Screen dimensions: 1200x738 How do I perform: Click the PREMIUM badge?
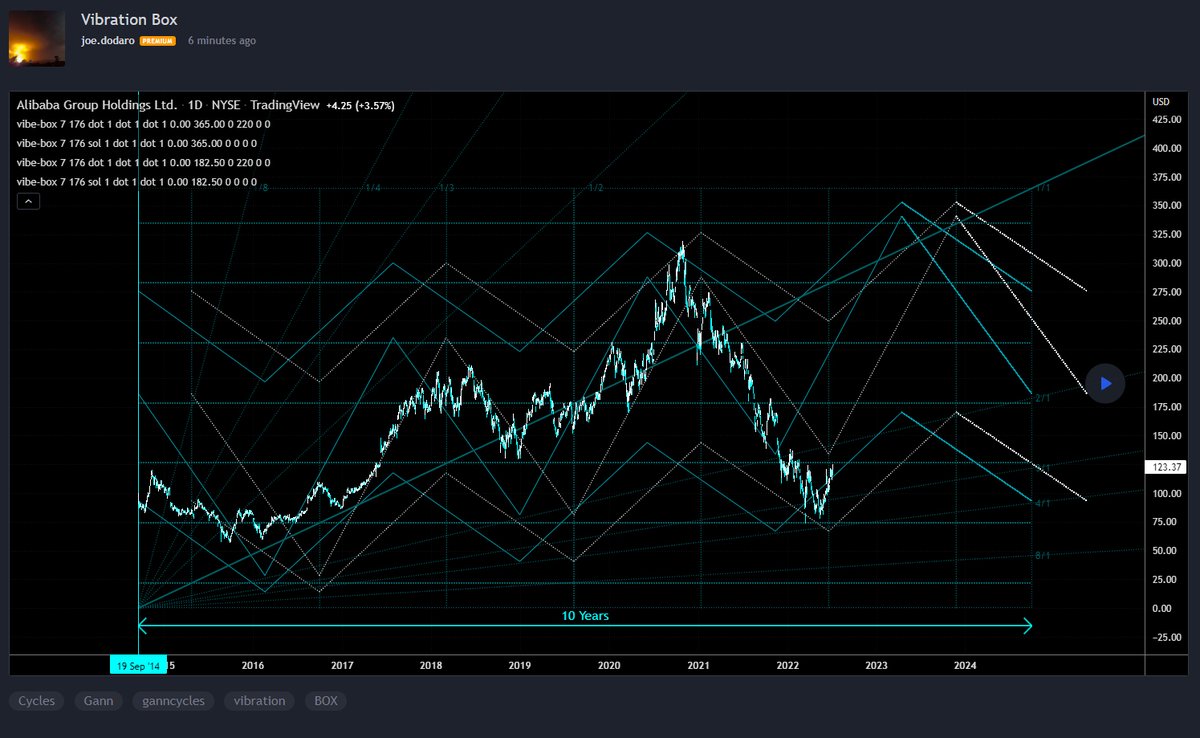[x=158, y=41]
